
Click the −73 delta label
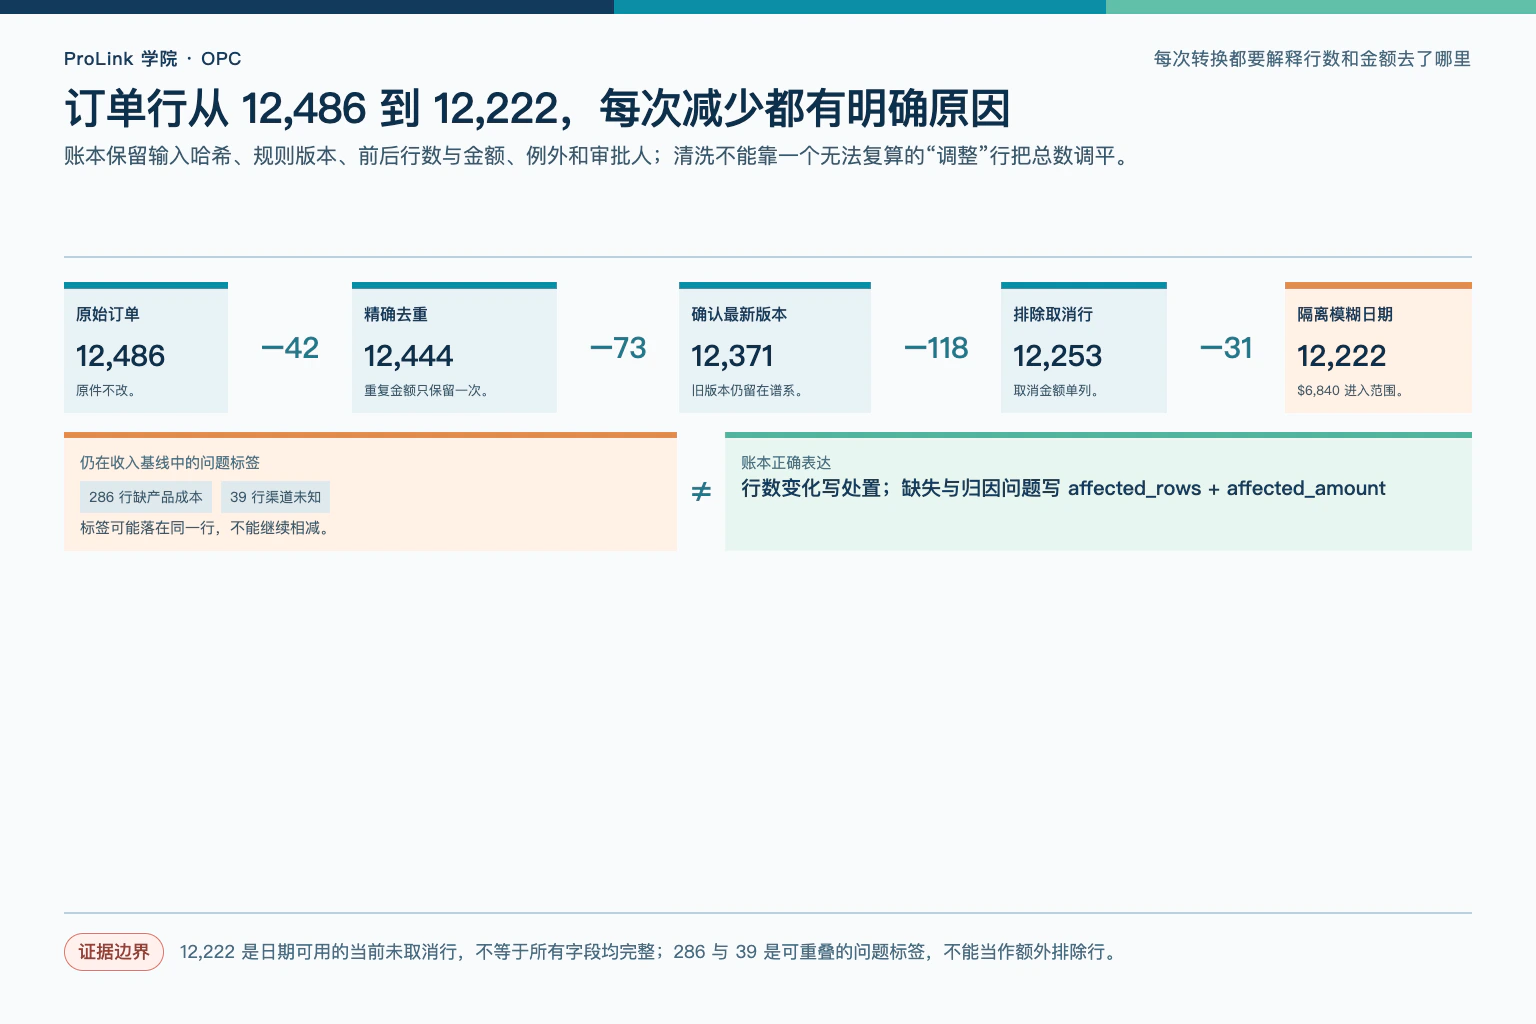coord(618,348)
